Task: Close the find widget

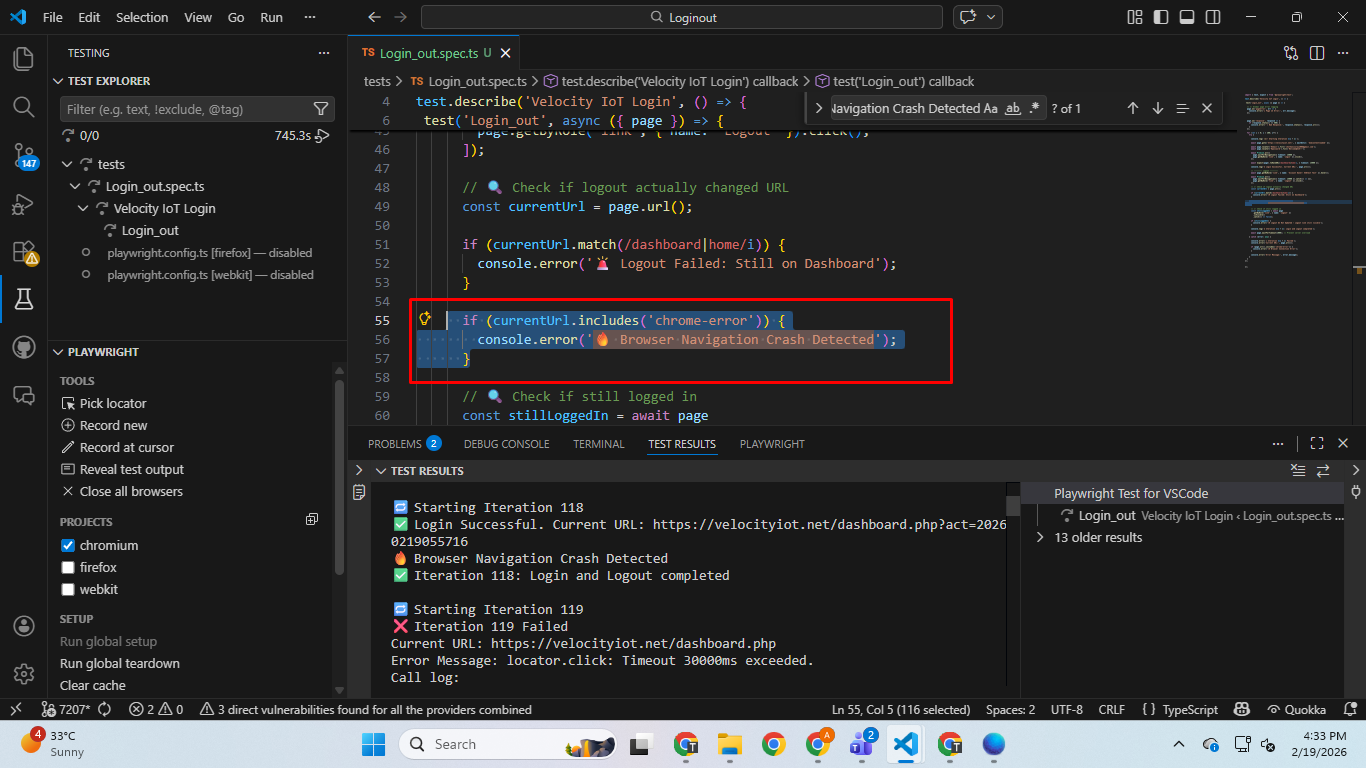Action: point(1207,108)
